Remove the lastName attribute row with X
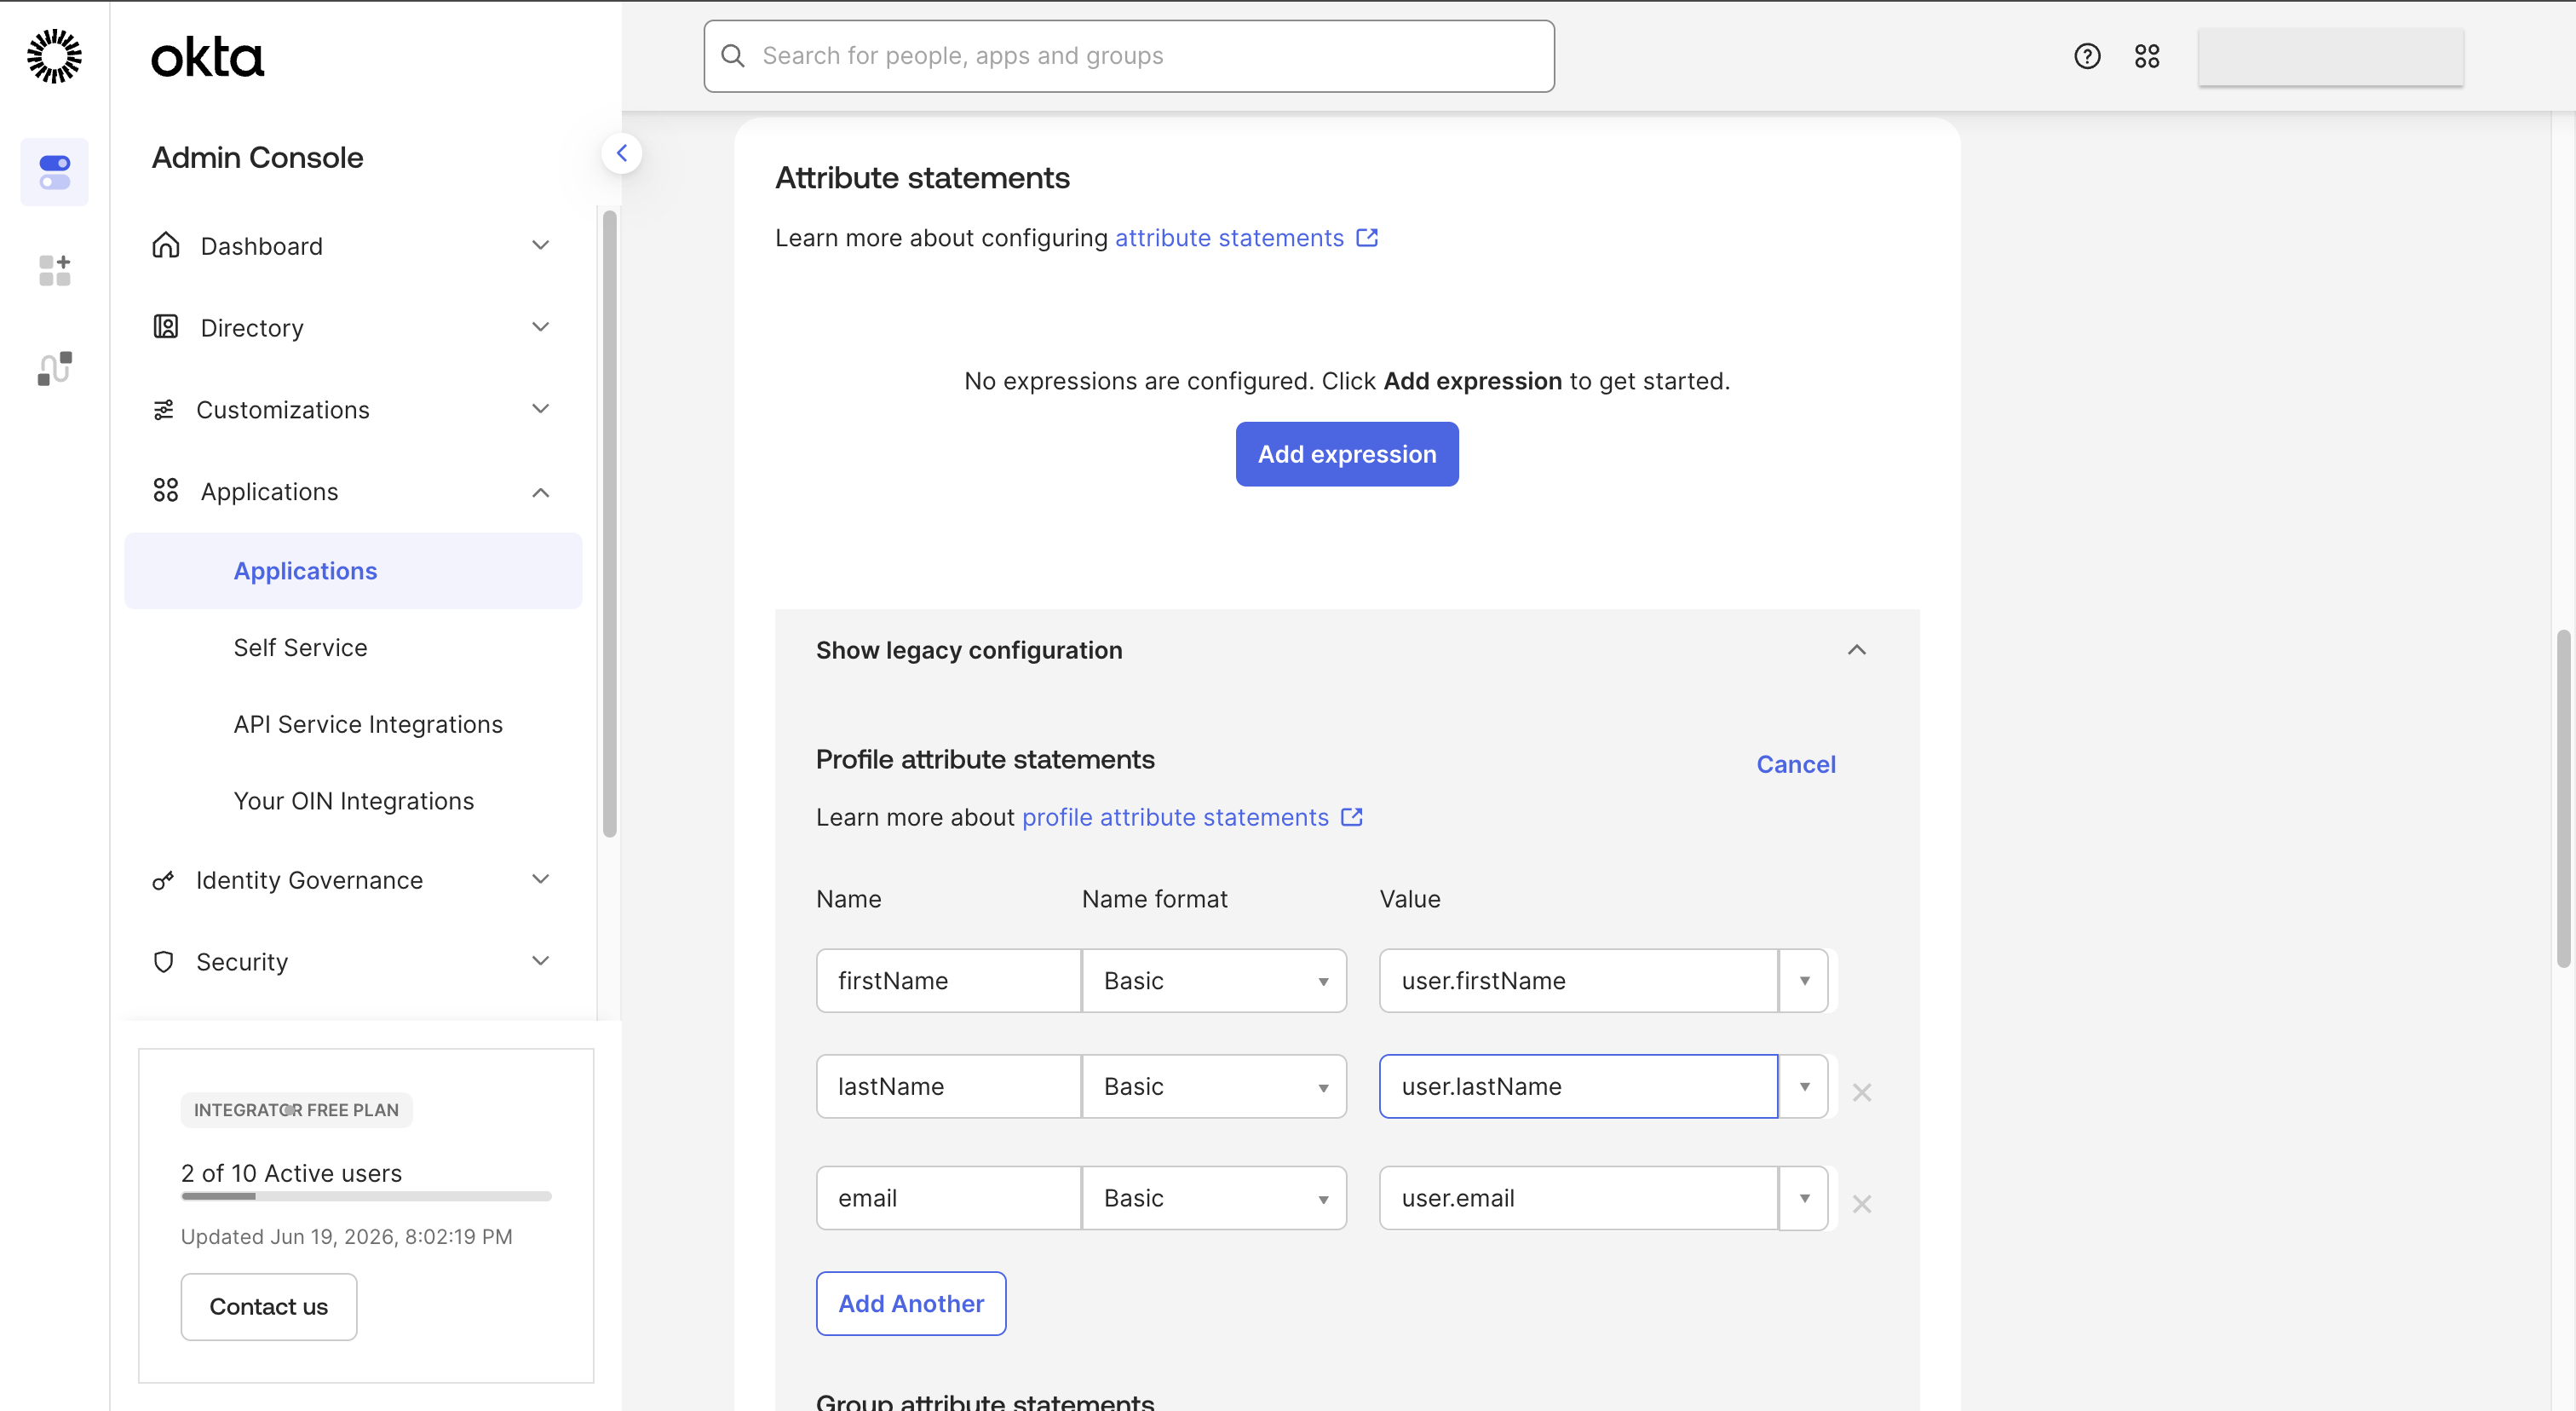Viewport: 2576px width, 1411px height. 1861,1092
